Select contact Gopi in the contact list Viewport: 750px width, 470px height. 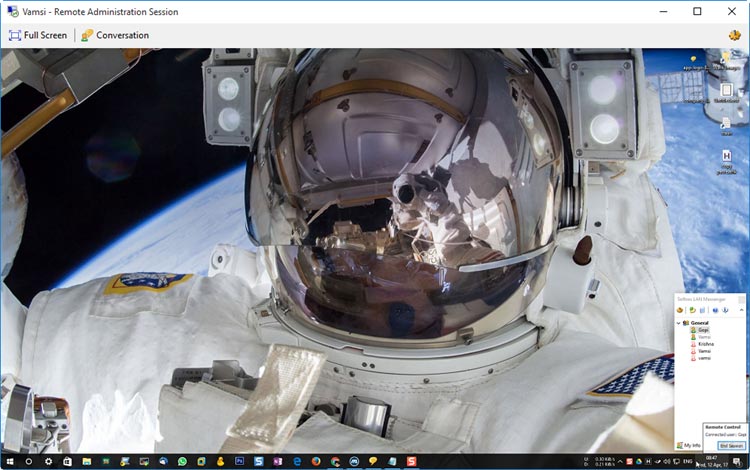(x=703, y=330)
